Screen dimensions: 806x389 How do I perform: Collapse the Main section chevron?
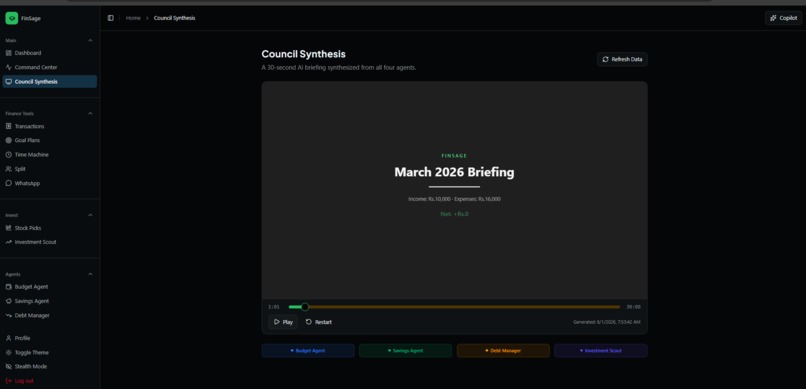(x=90, y=40)
